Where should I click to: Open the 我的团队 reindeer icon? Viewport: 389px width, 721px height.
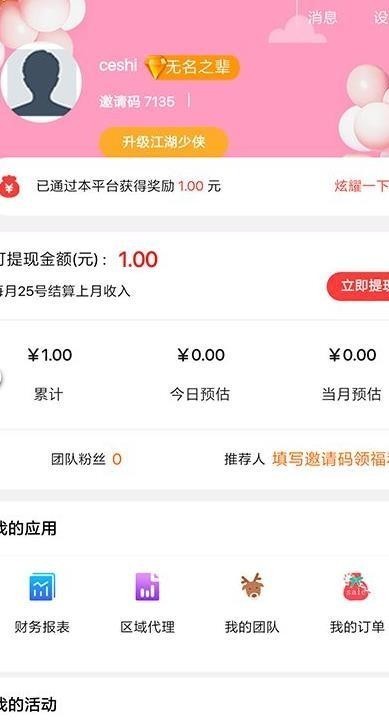point(252,585)
